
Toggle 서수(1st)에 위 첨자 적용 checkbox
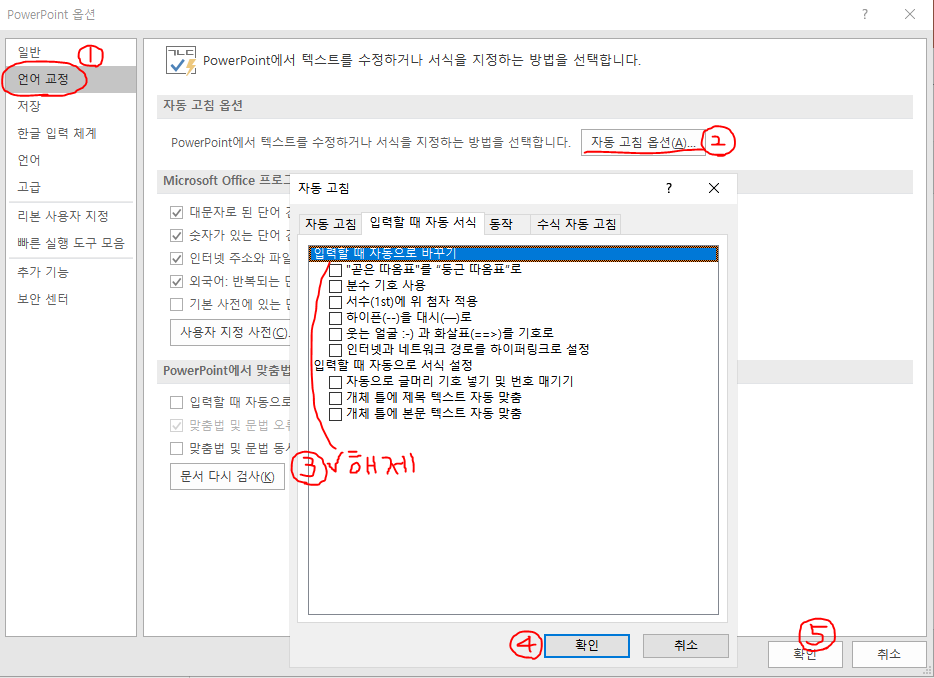coord(336,302)
